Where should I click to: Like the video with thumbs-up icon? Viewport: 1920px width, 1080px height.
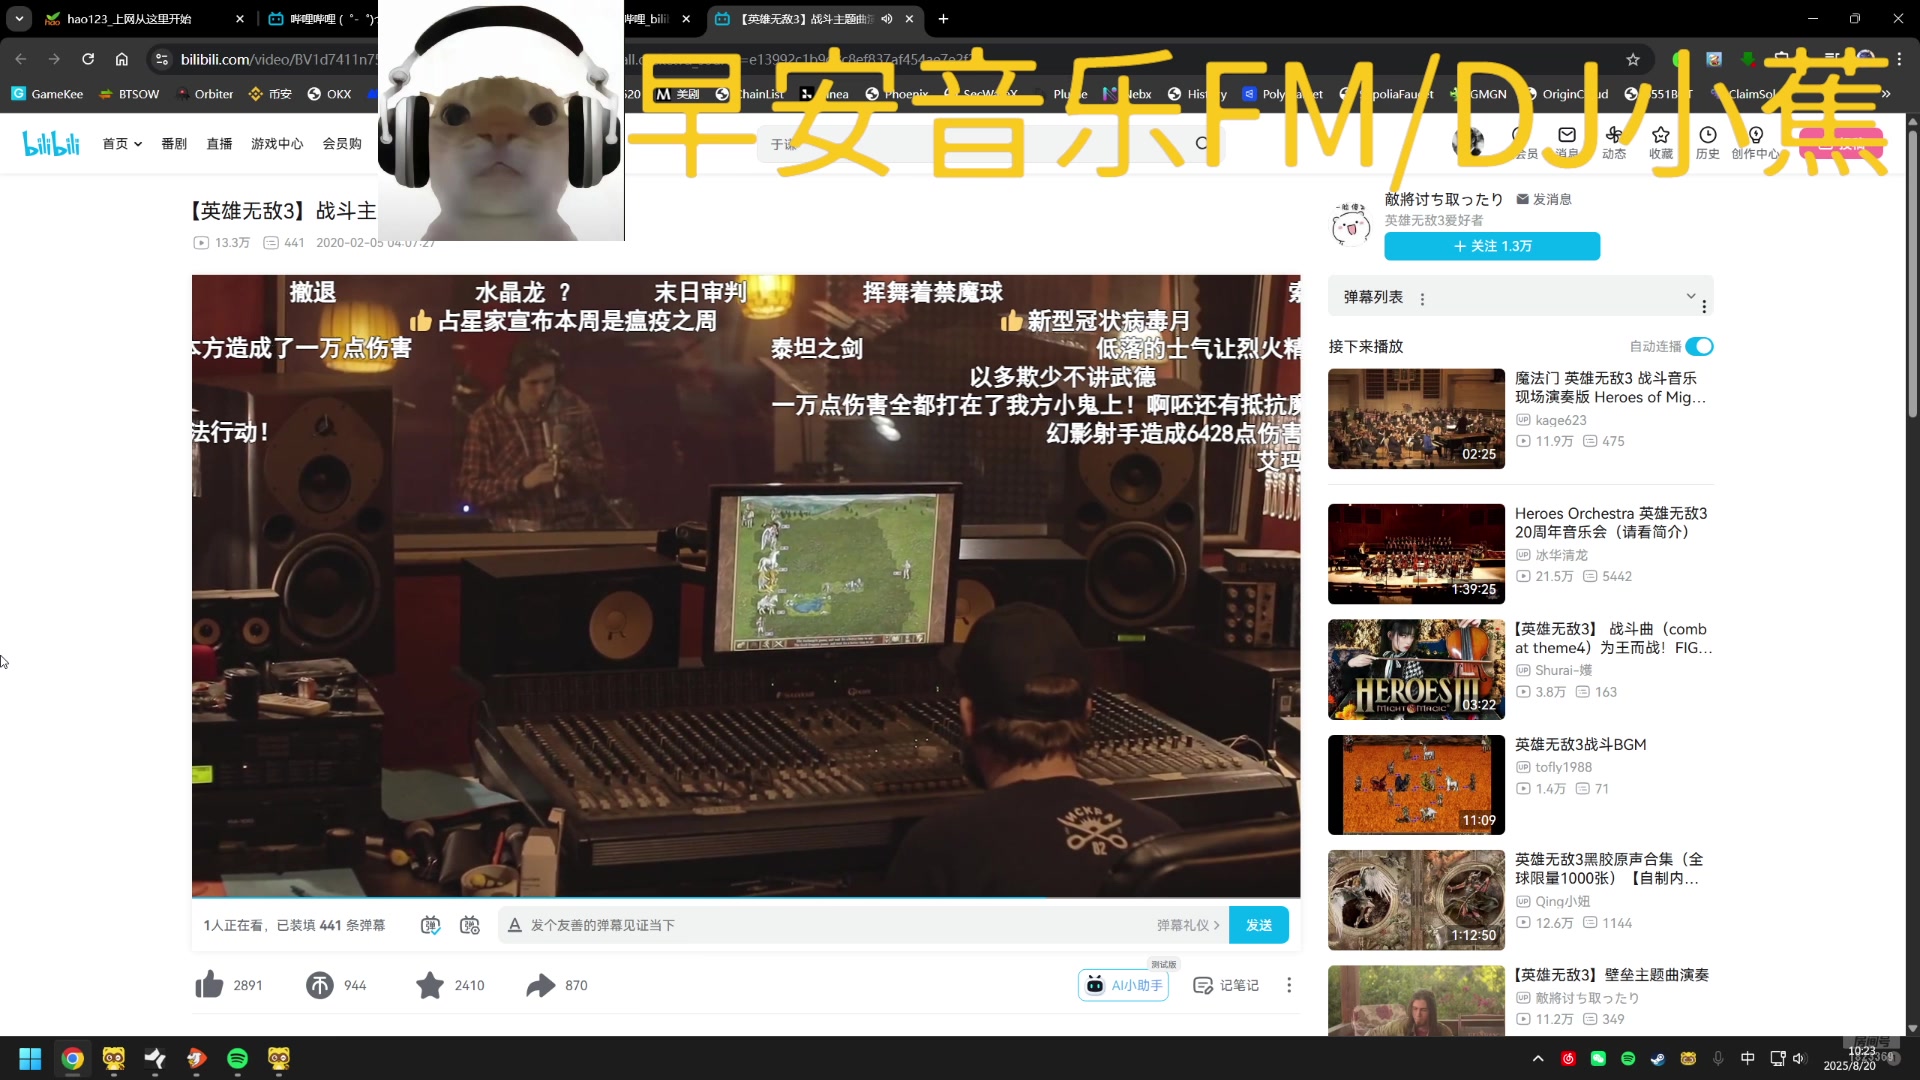click(210, 985)
